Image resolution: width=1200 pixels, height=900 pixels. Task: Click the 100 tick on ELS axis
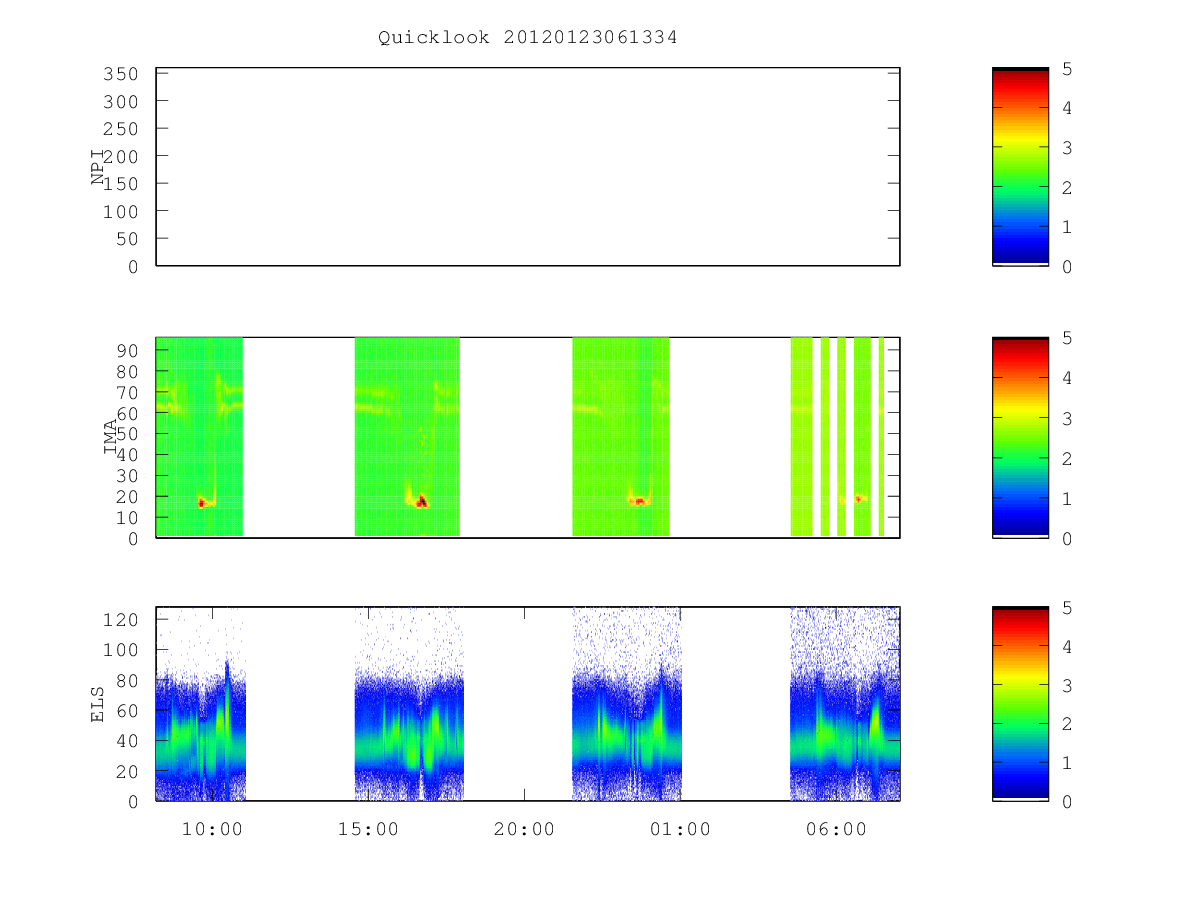coord(121,650)
